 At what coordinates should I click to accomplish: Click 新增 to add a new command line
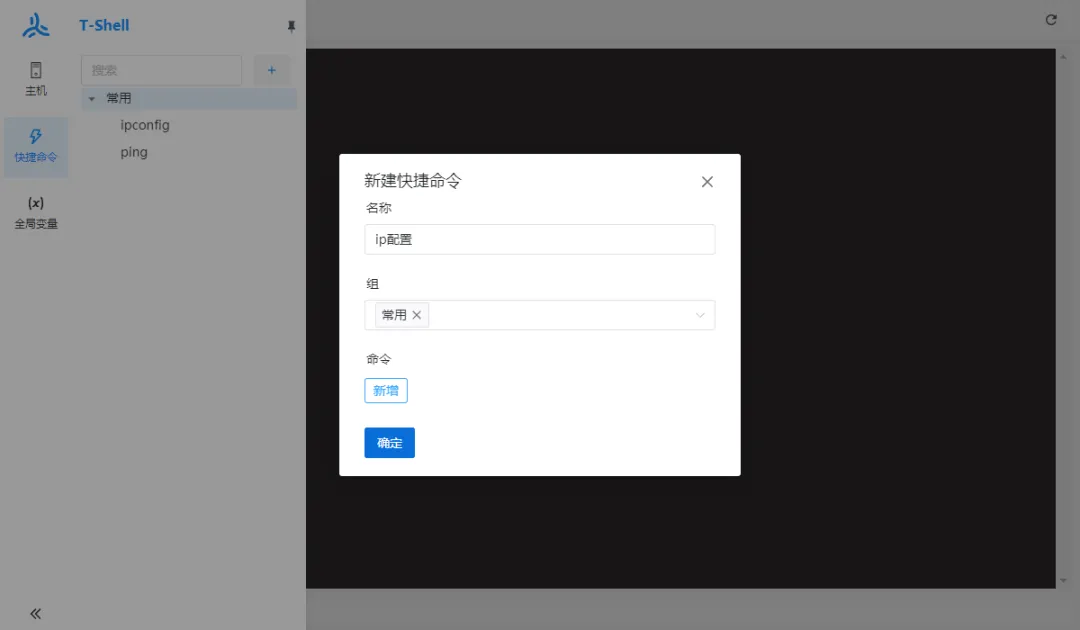386,390
